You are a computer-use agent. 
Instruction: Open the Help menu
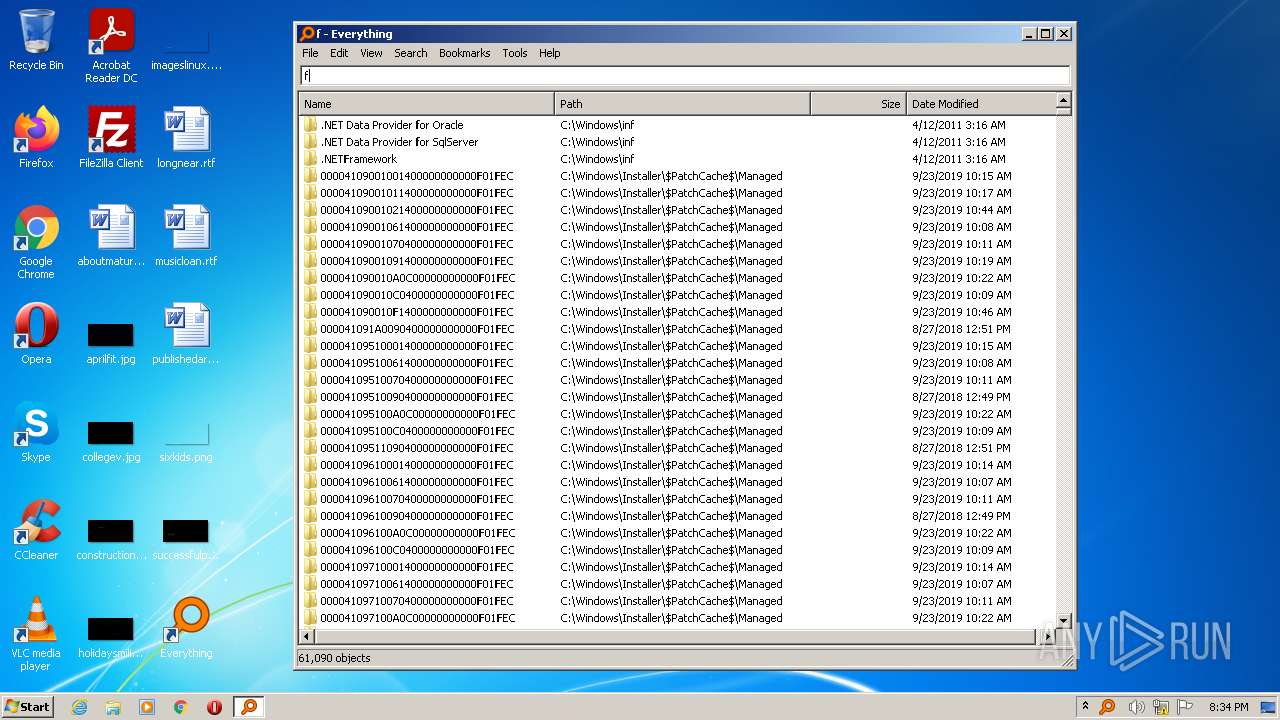[x=549, y=53]
